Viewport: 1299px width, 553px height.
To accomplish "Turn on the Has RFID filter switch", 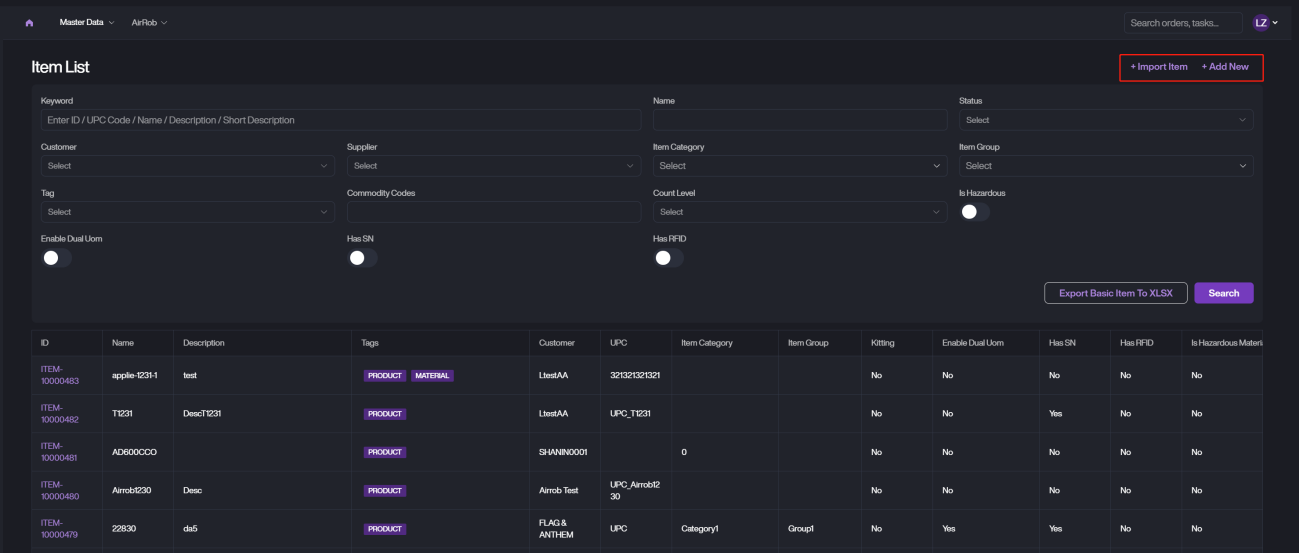I will click(x=668, y=258).
